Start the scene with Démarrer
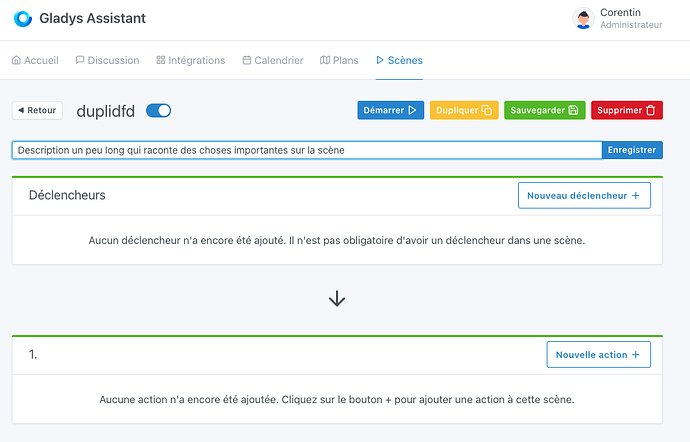Image resolution: width=690 pixels, height=442 pixels. [390, 110]
